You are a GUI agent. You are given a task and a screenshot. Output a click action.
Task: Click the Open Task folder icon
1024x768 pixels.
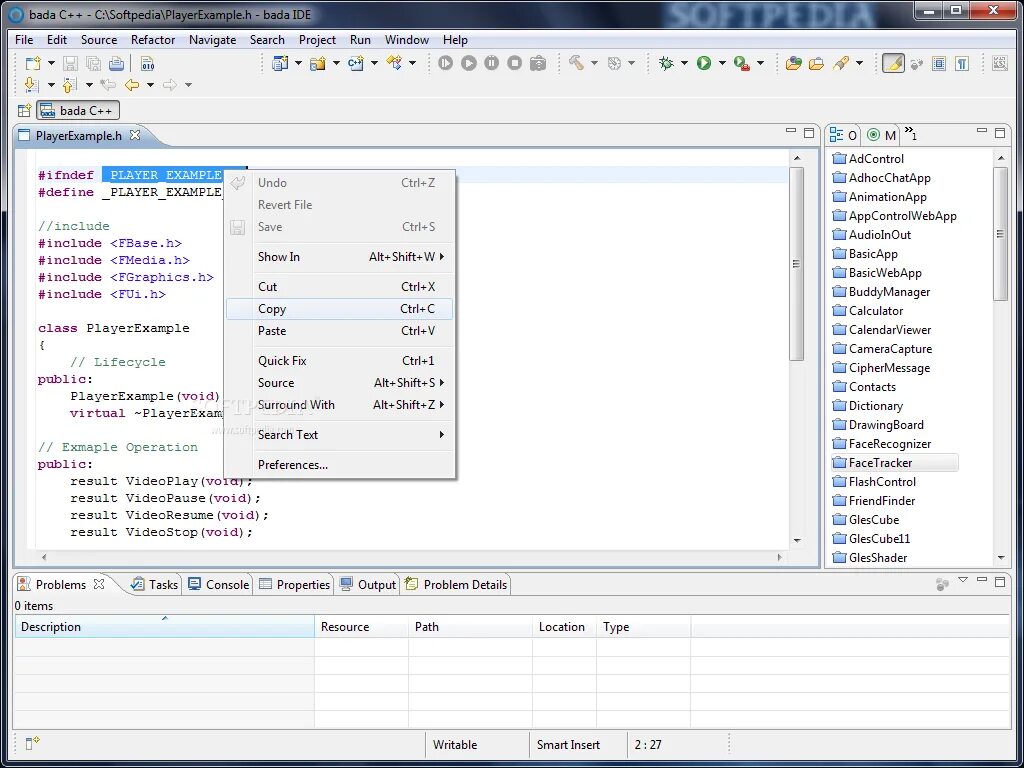(x=816, y=63)
